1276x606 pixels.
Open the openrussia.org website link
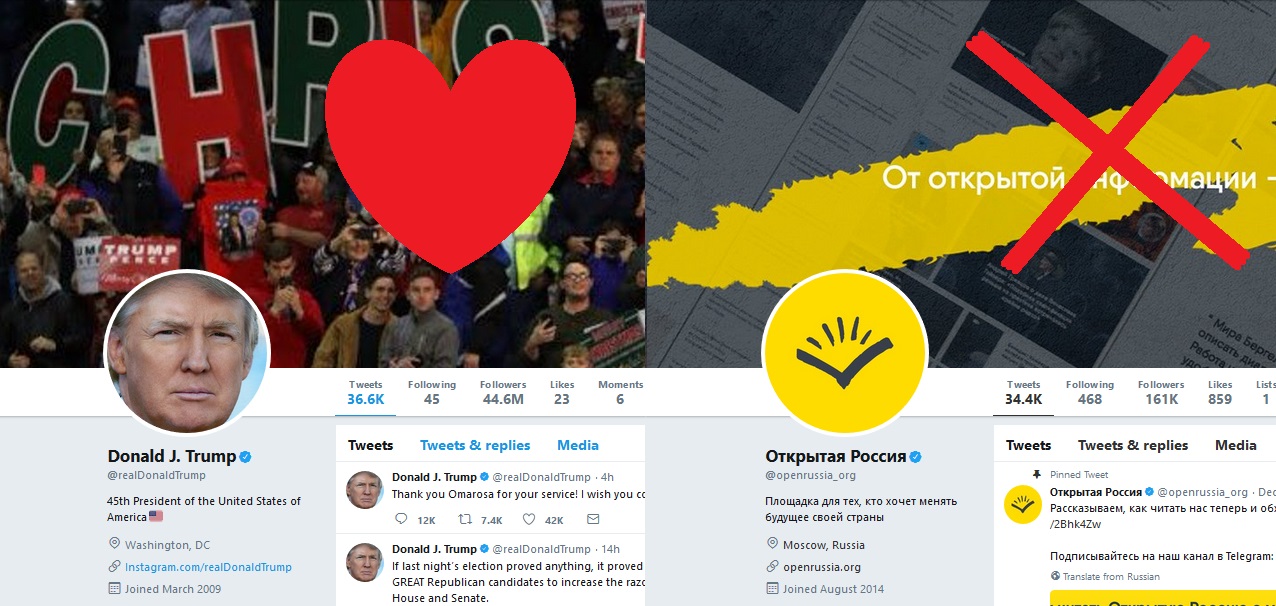pyautogui.click(x=822, y=567)
